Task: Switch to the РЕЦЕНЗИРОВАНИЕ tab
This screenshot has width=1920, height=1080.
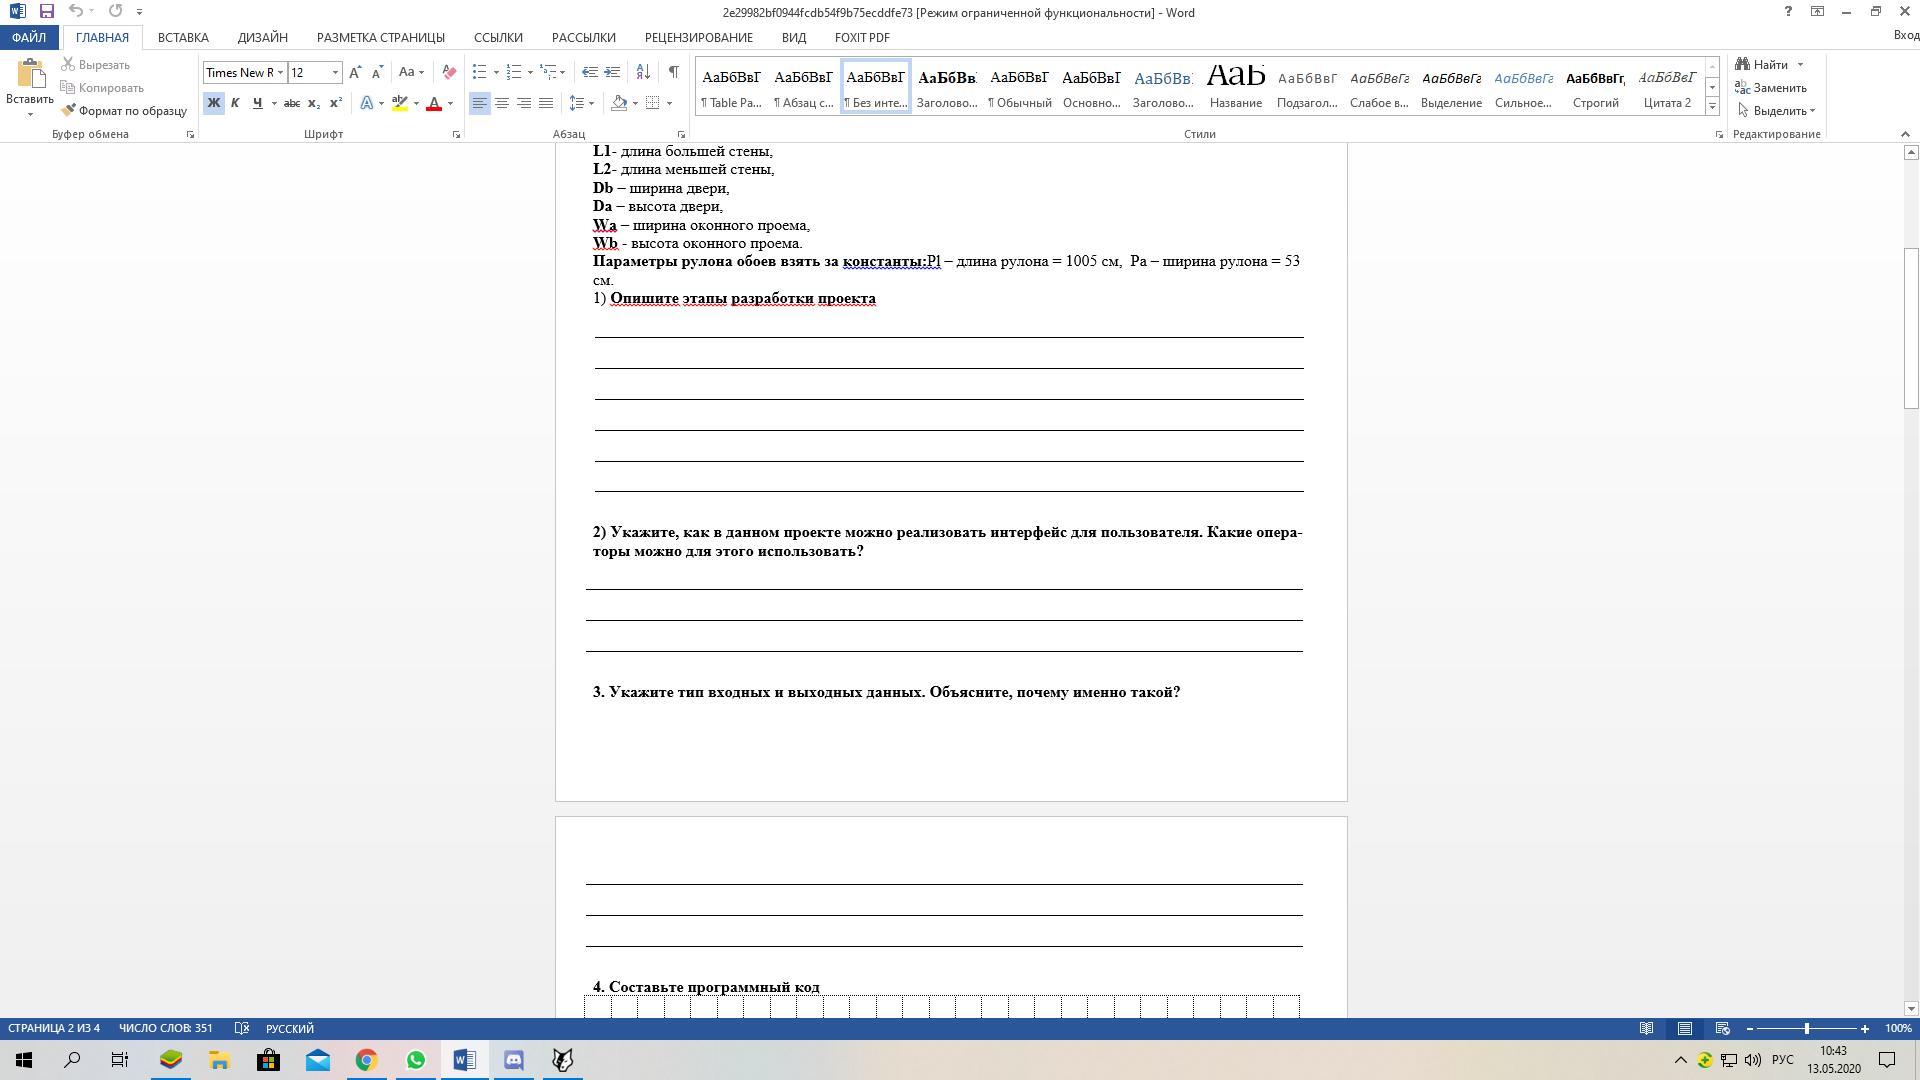Action: point(698,37)
